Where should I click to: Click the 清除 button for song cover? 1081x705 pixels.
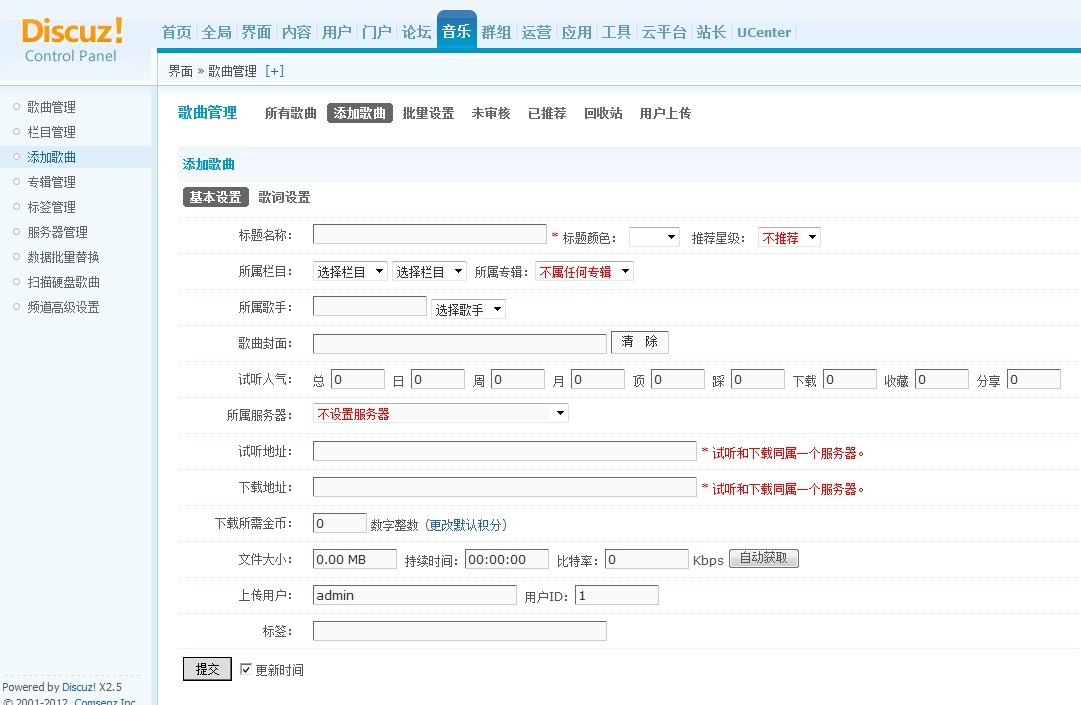pyautogui.click(x=639, y=342)
